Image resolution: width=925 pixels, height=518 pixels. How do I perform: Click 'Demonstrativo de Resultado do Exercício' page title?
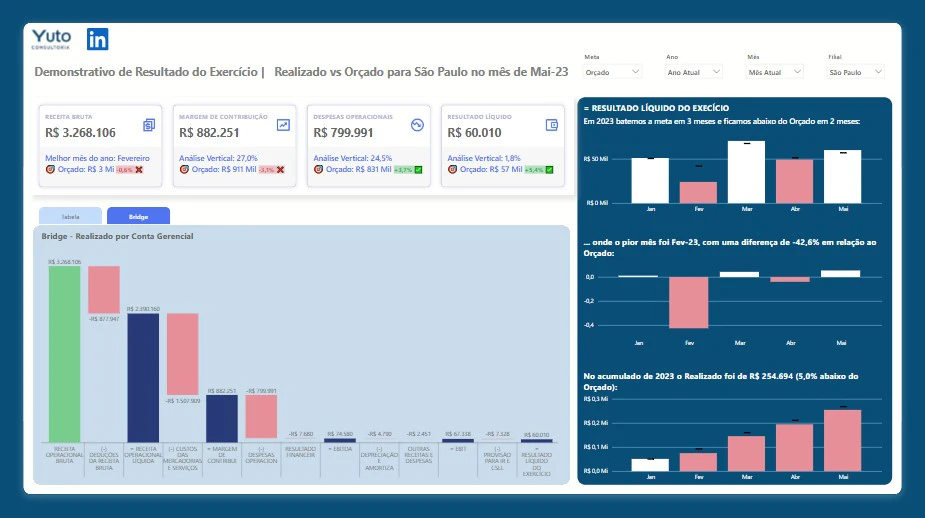tap(146, 72)
